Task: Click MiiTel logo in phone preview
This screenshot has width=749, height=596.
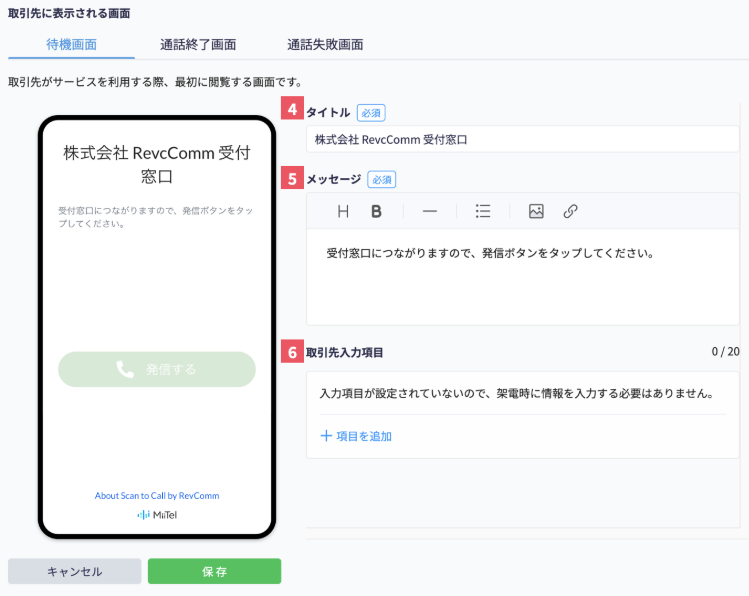Action: pos(157,515)
